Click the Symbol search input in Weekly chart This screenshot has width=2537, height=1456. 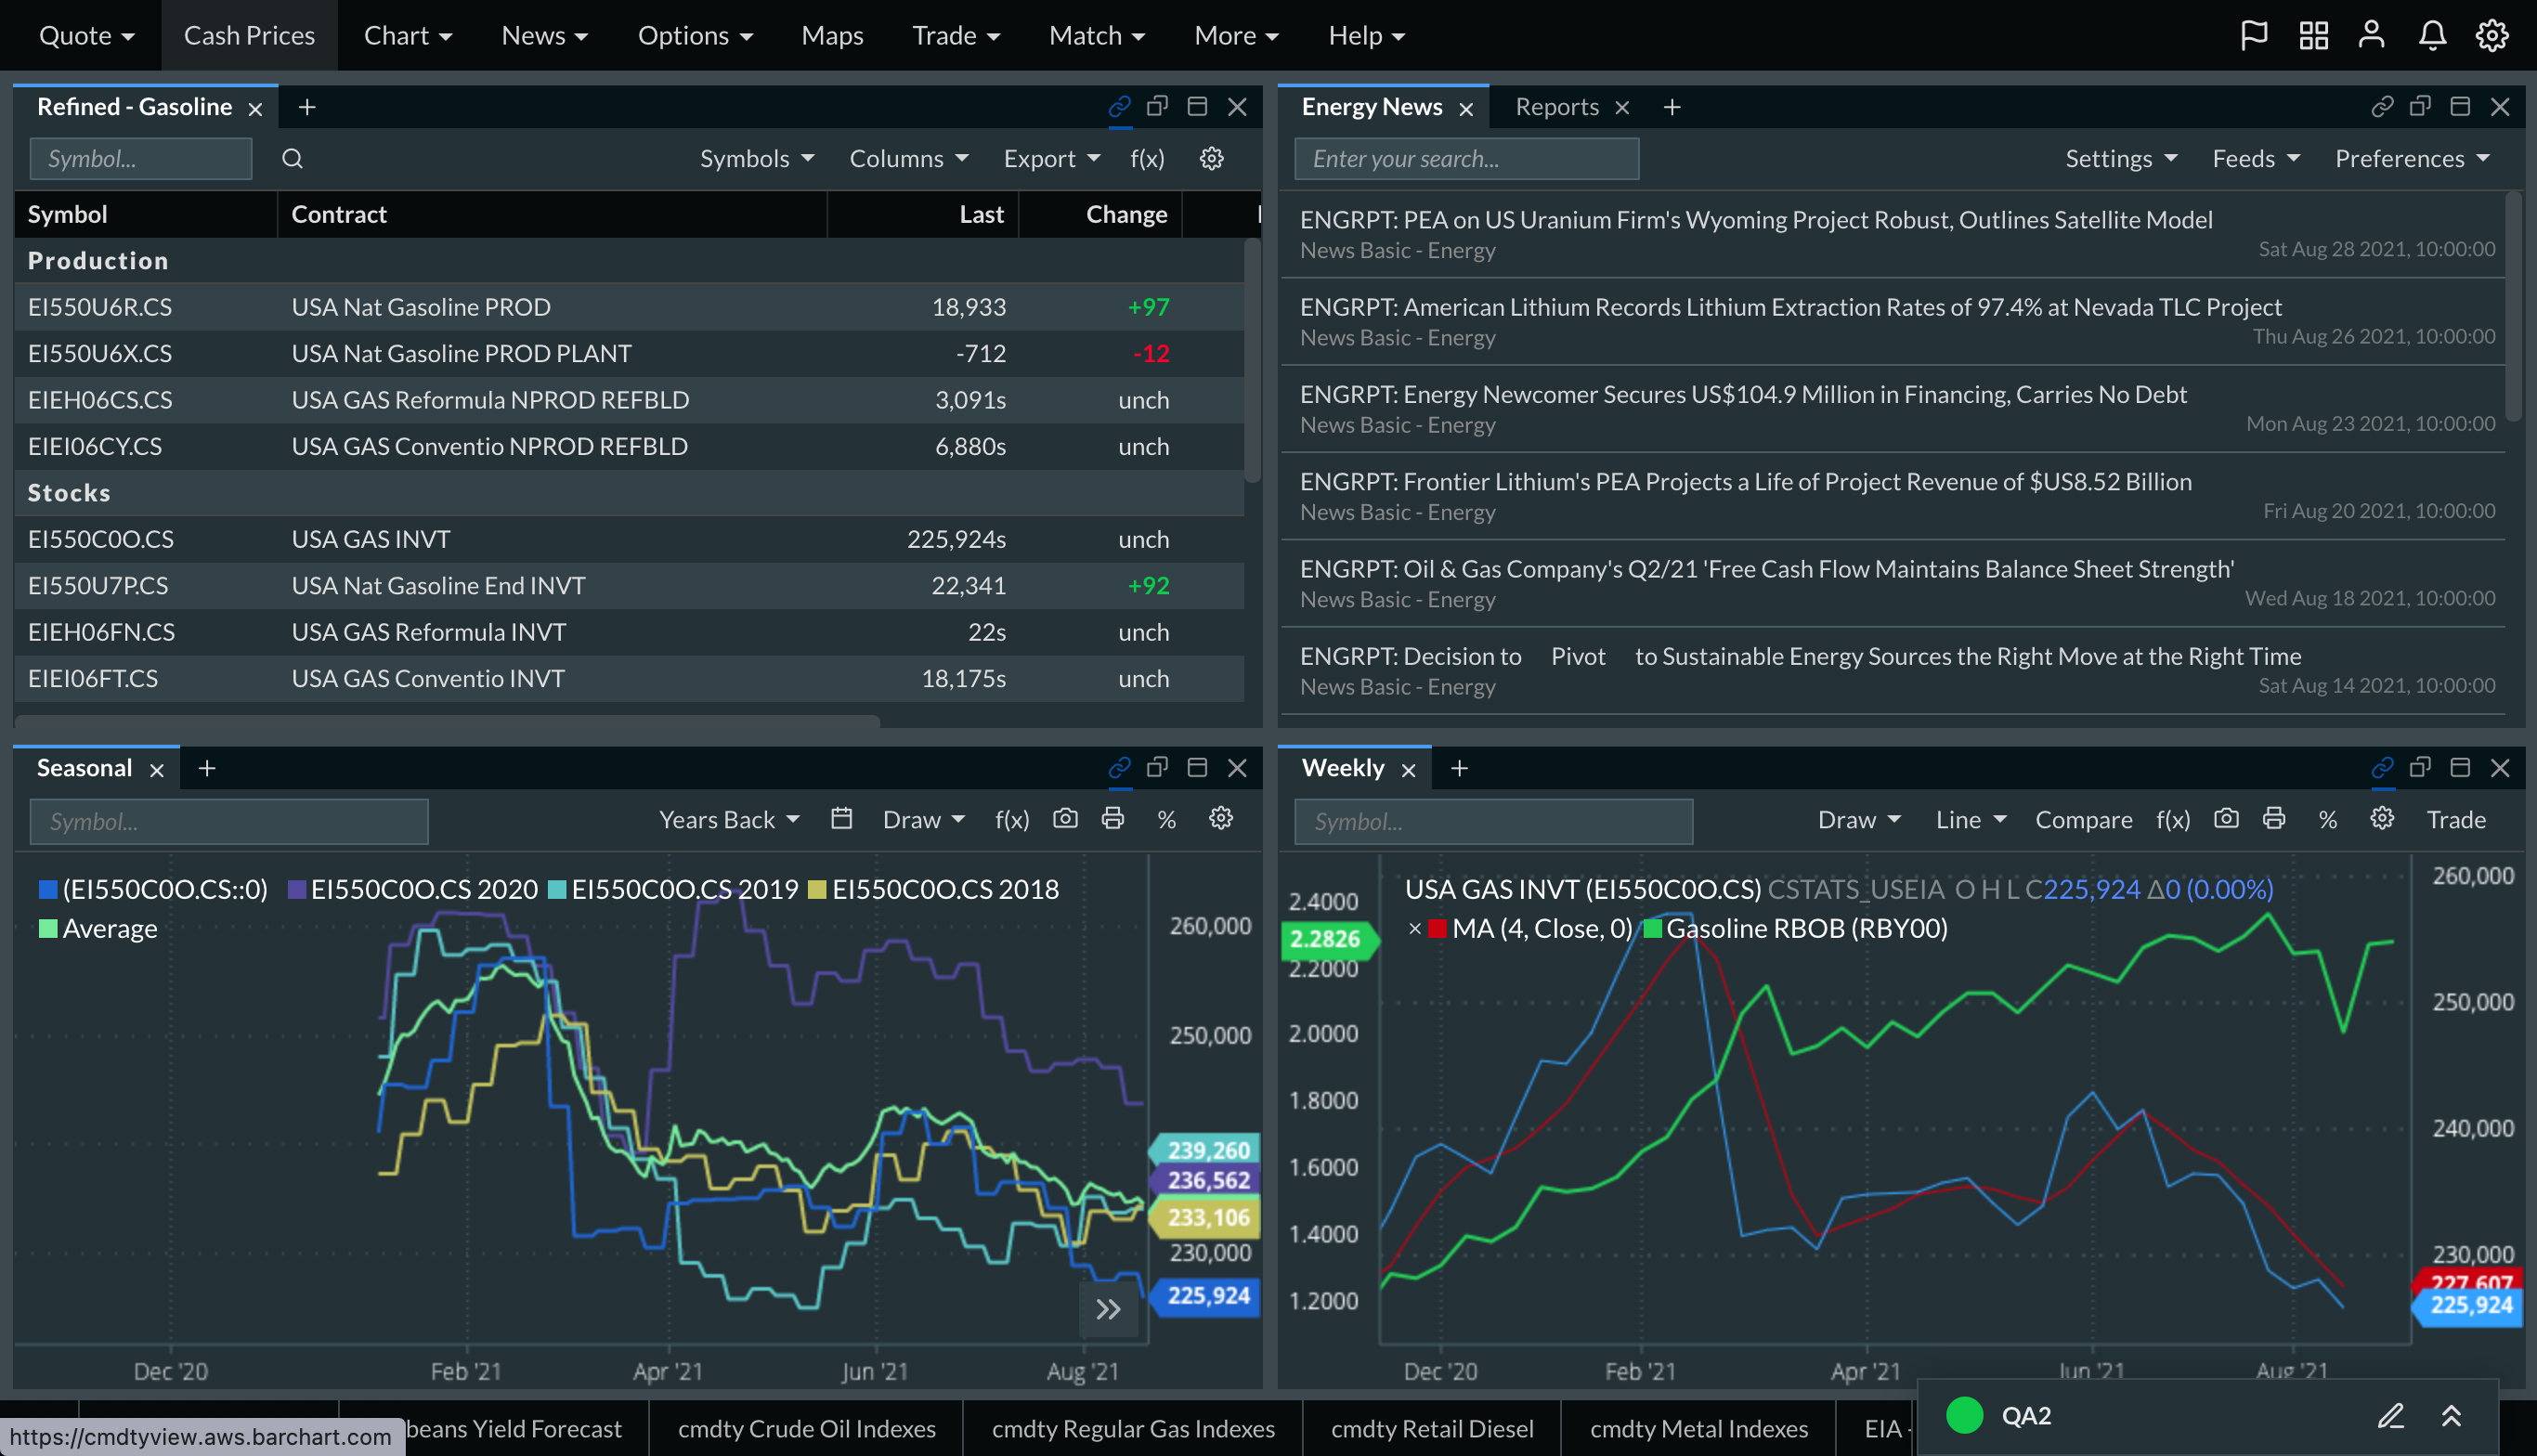(x=1493, y=819)
